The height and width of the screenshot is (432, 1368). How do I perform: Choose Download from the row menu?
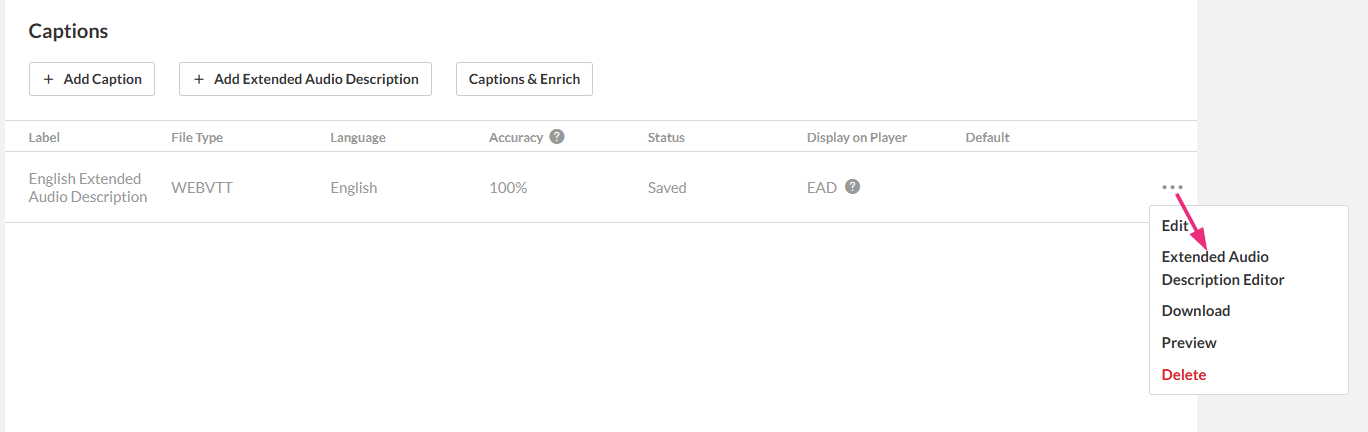[x=1196, y=311]
